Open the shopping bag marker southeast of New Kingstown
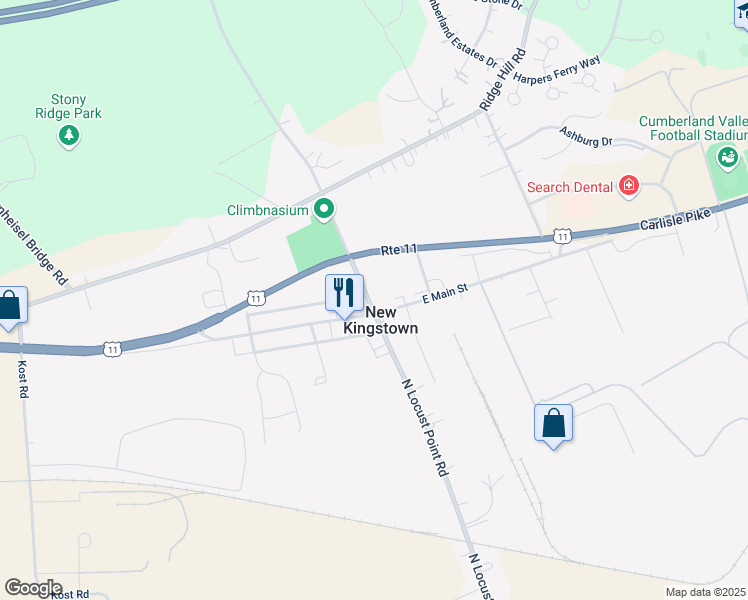This screenshot has height=600, width=748. 553,426
